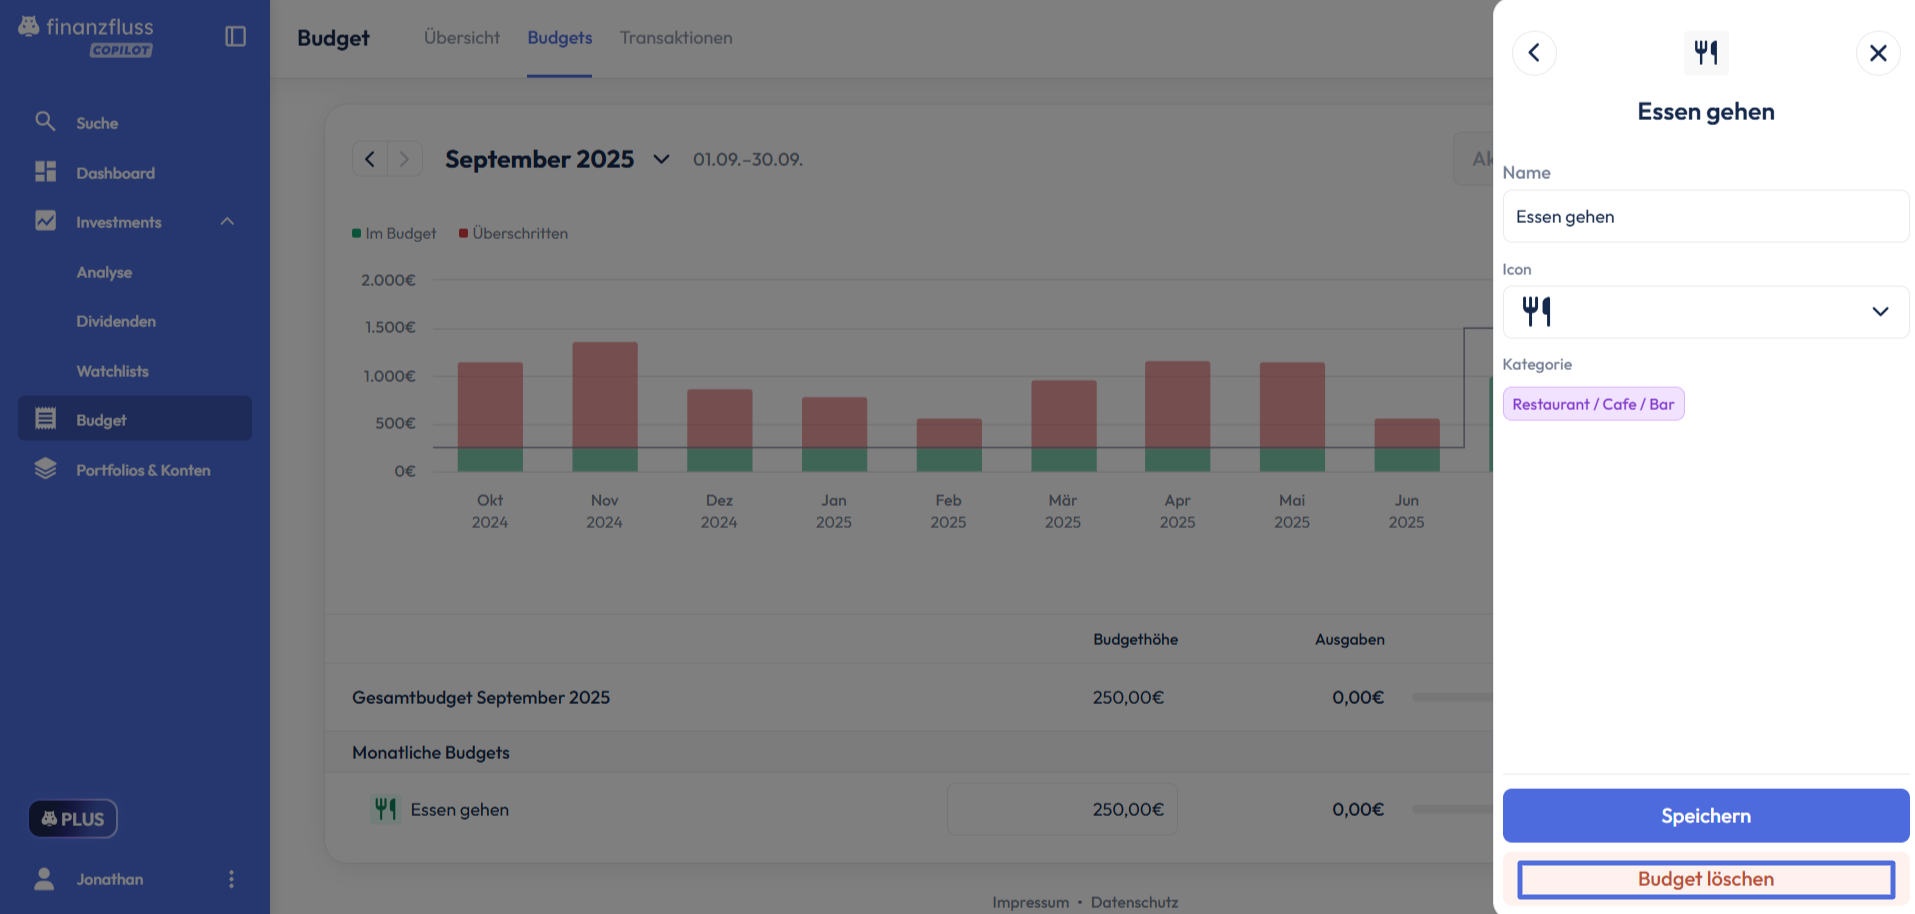
Task: Open the September 2025 month dropdown
Action: (x=661, y=159)
